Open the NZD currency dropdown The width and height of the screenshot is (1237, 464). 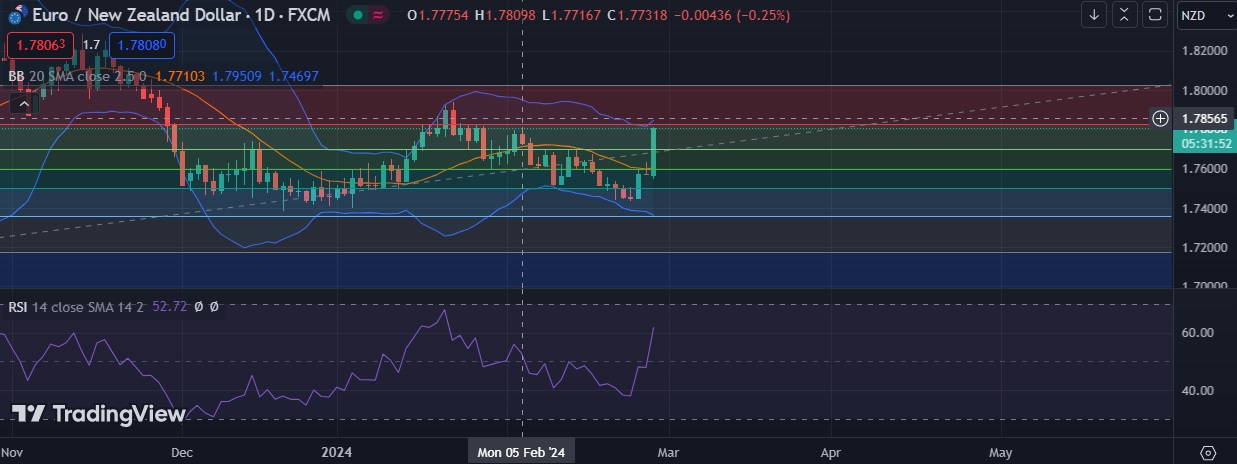tap(1206, 15)
